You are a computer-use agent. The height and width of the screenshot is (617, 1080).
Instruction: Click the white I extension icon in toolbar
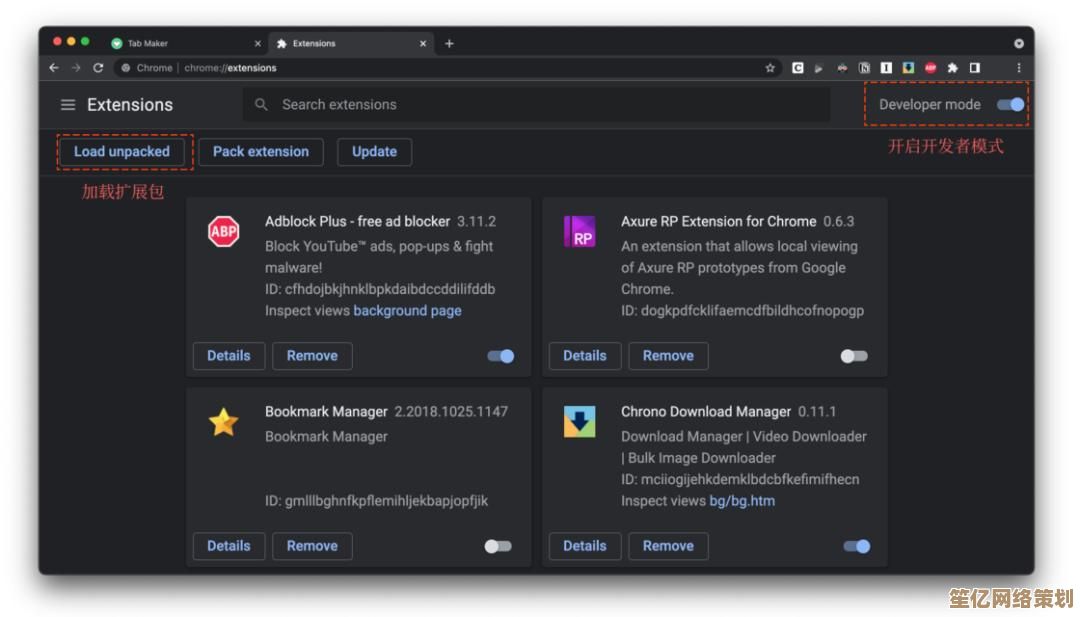pyautogui.click(x=886, y=67)
